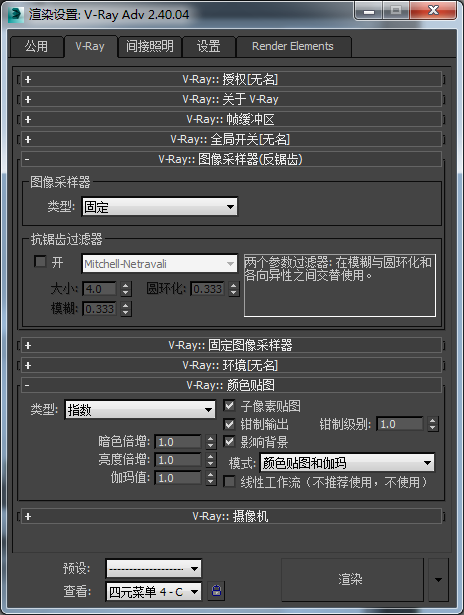Click the 圆环化 value field

tap(207, 289)
